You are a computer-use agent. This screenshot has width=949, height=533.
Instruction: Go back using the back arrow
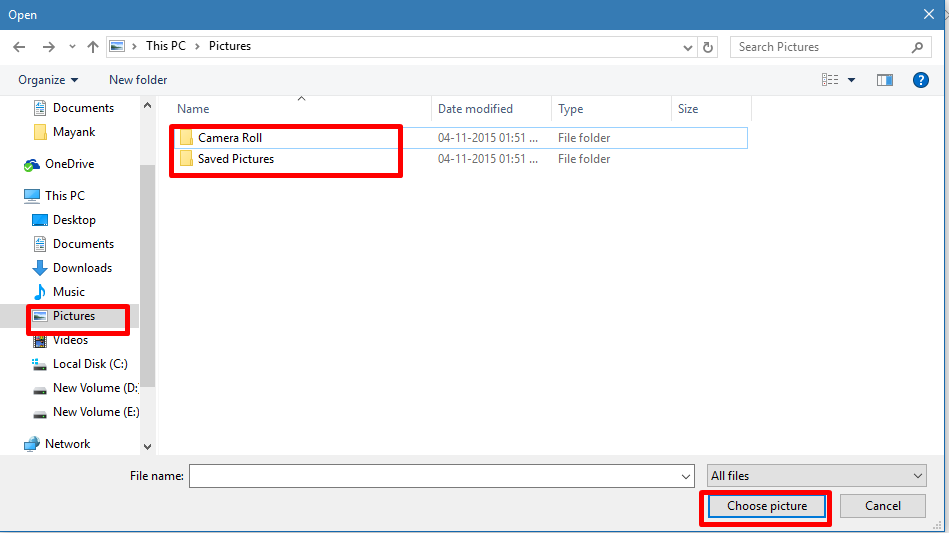pyautogui.click(x=19, y=47)
